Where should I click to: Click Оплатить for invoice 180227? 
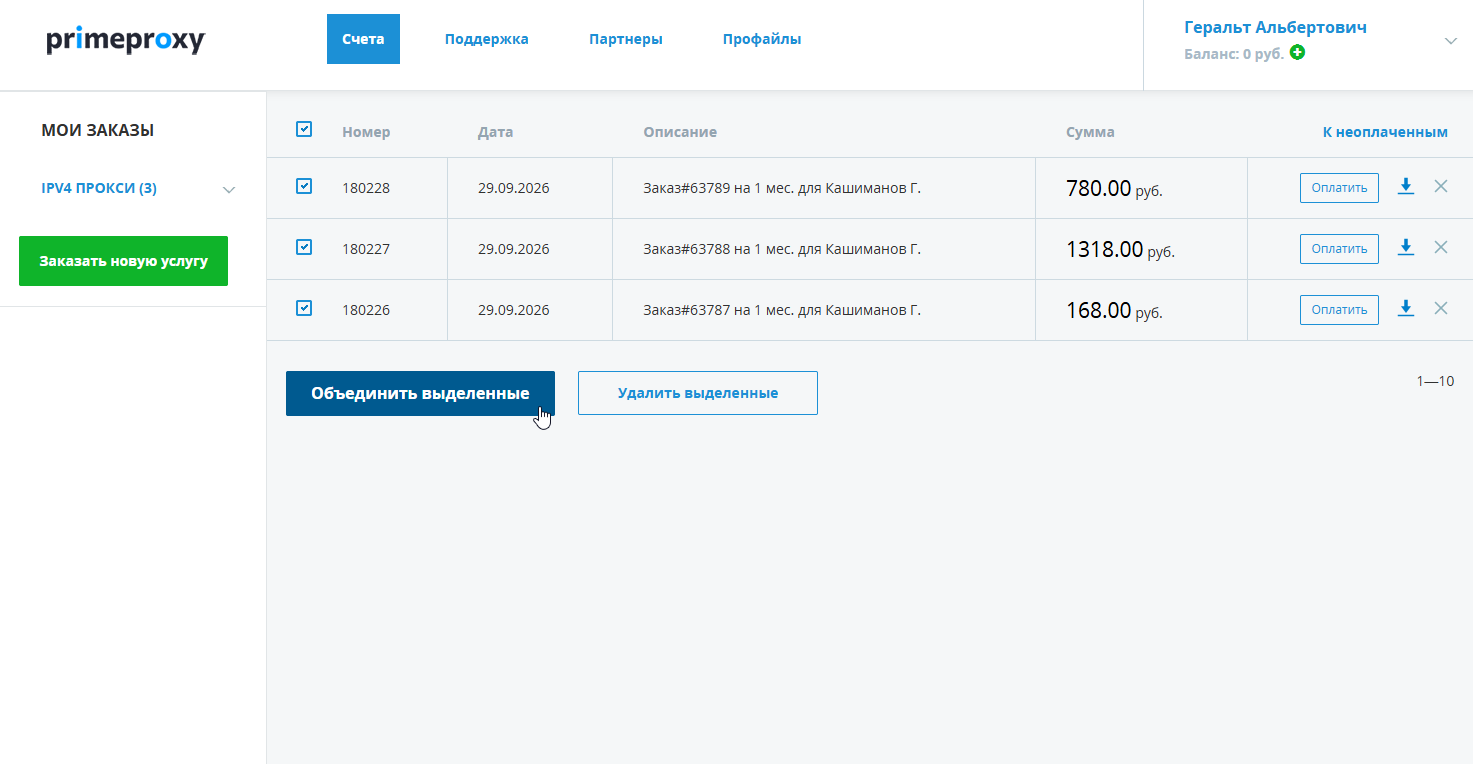(x=1339, y=249)
